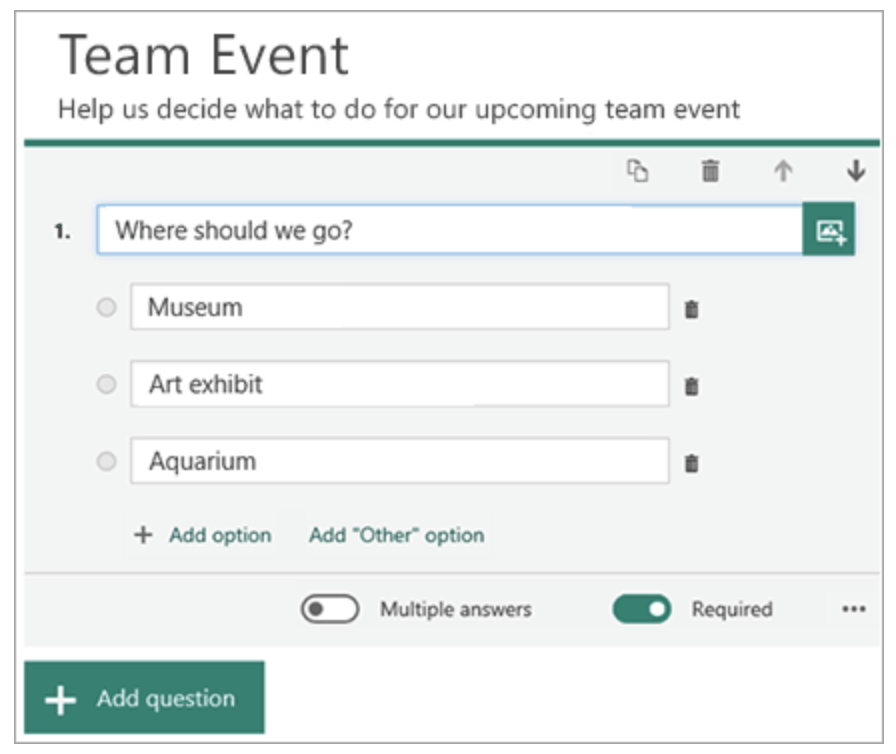Screen dimensions: 896x754
Task: Move question up with up arrow
Action: point(783,171)
